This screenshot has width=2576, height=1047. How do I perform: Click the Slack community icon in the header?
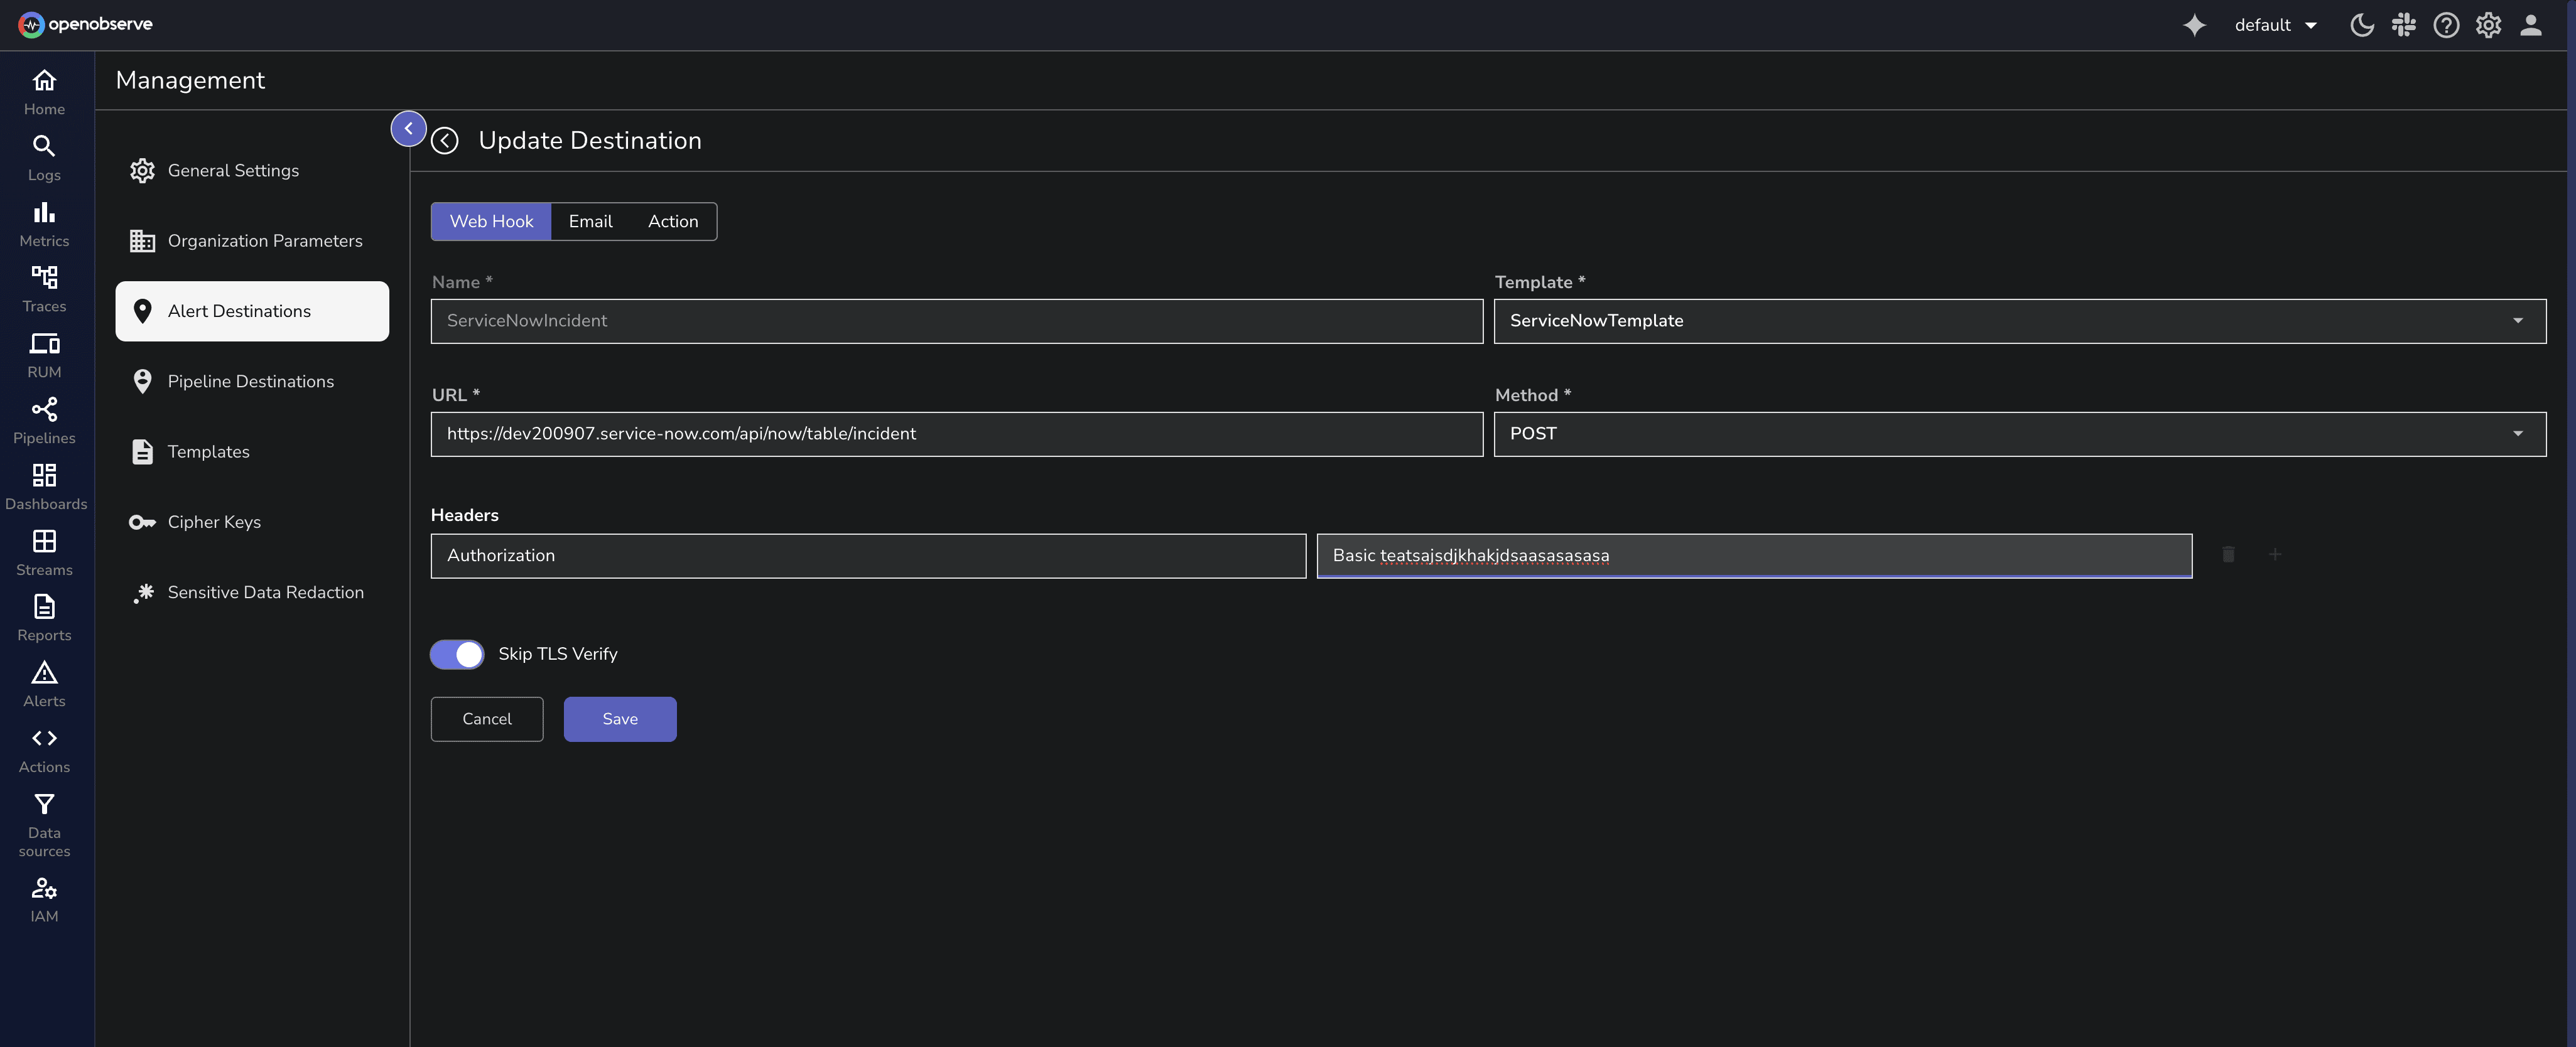pyautogui.click(x=2404, y=25)
